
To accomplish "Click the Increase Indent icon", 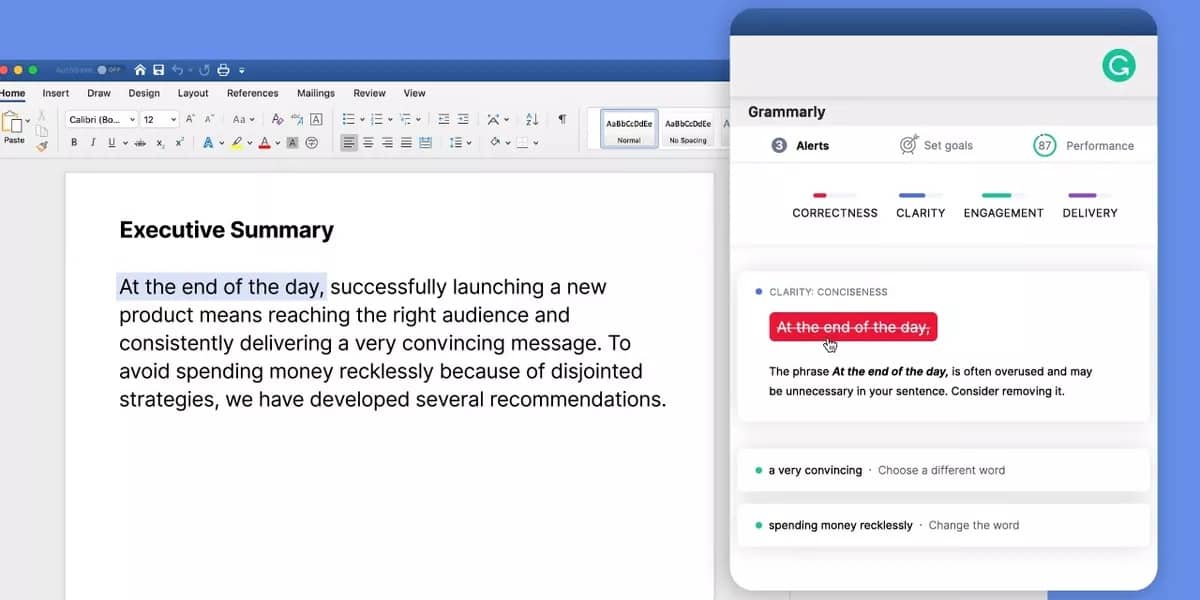I will [463, 119].
